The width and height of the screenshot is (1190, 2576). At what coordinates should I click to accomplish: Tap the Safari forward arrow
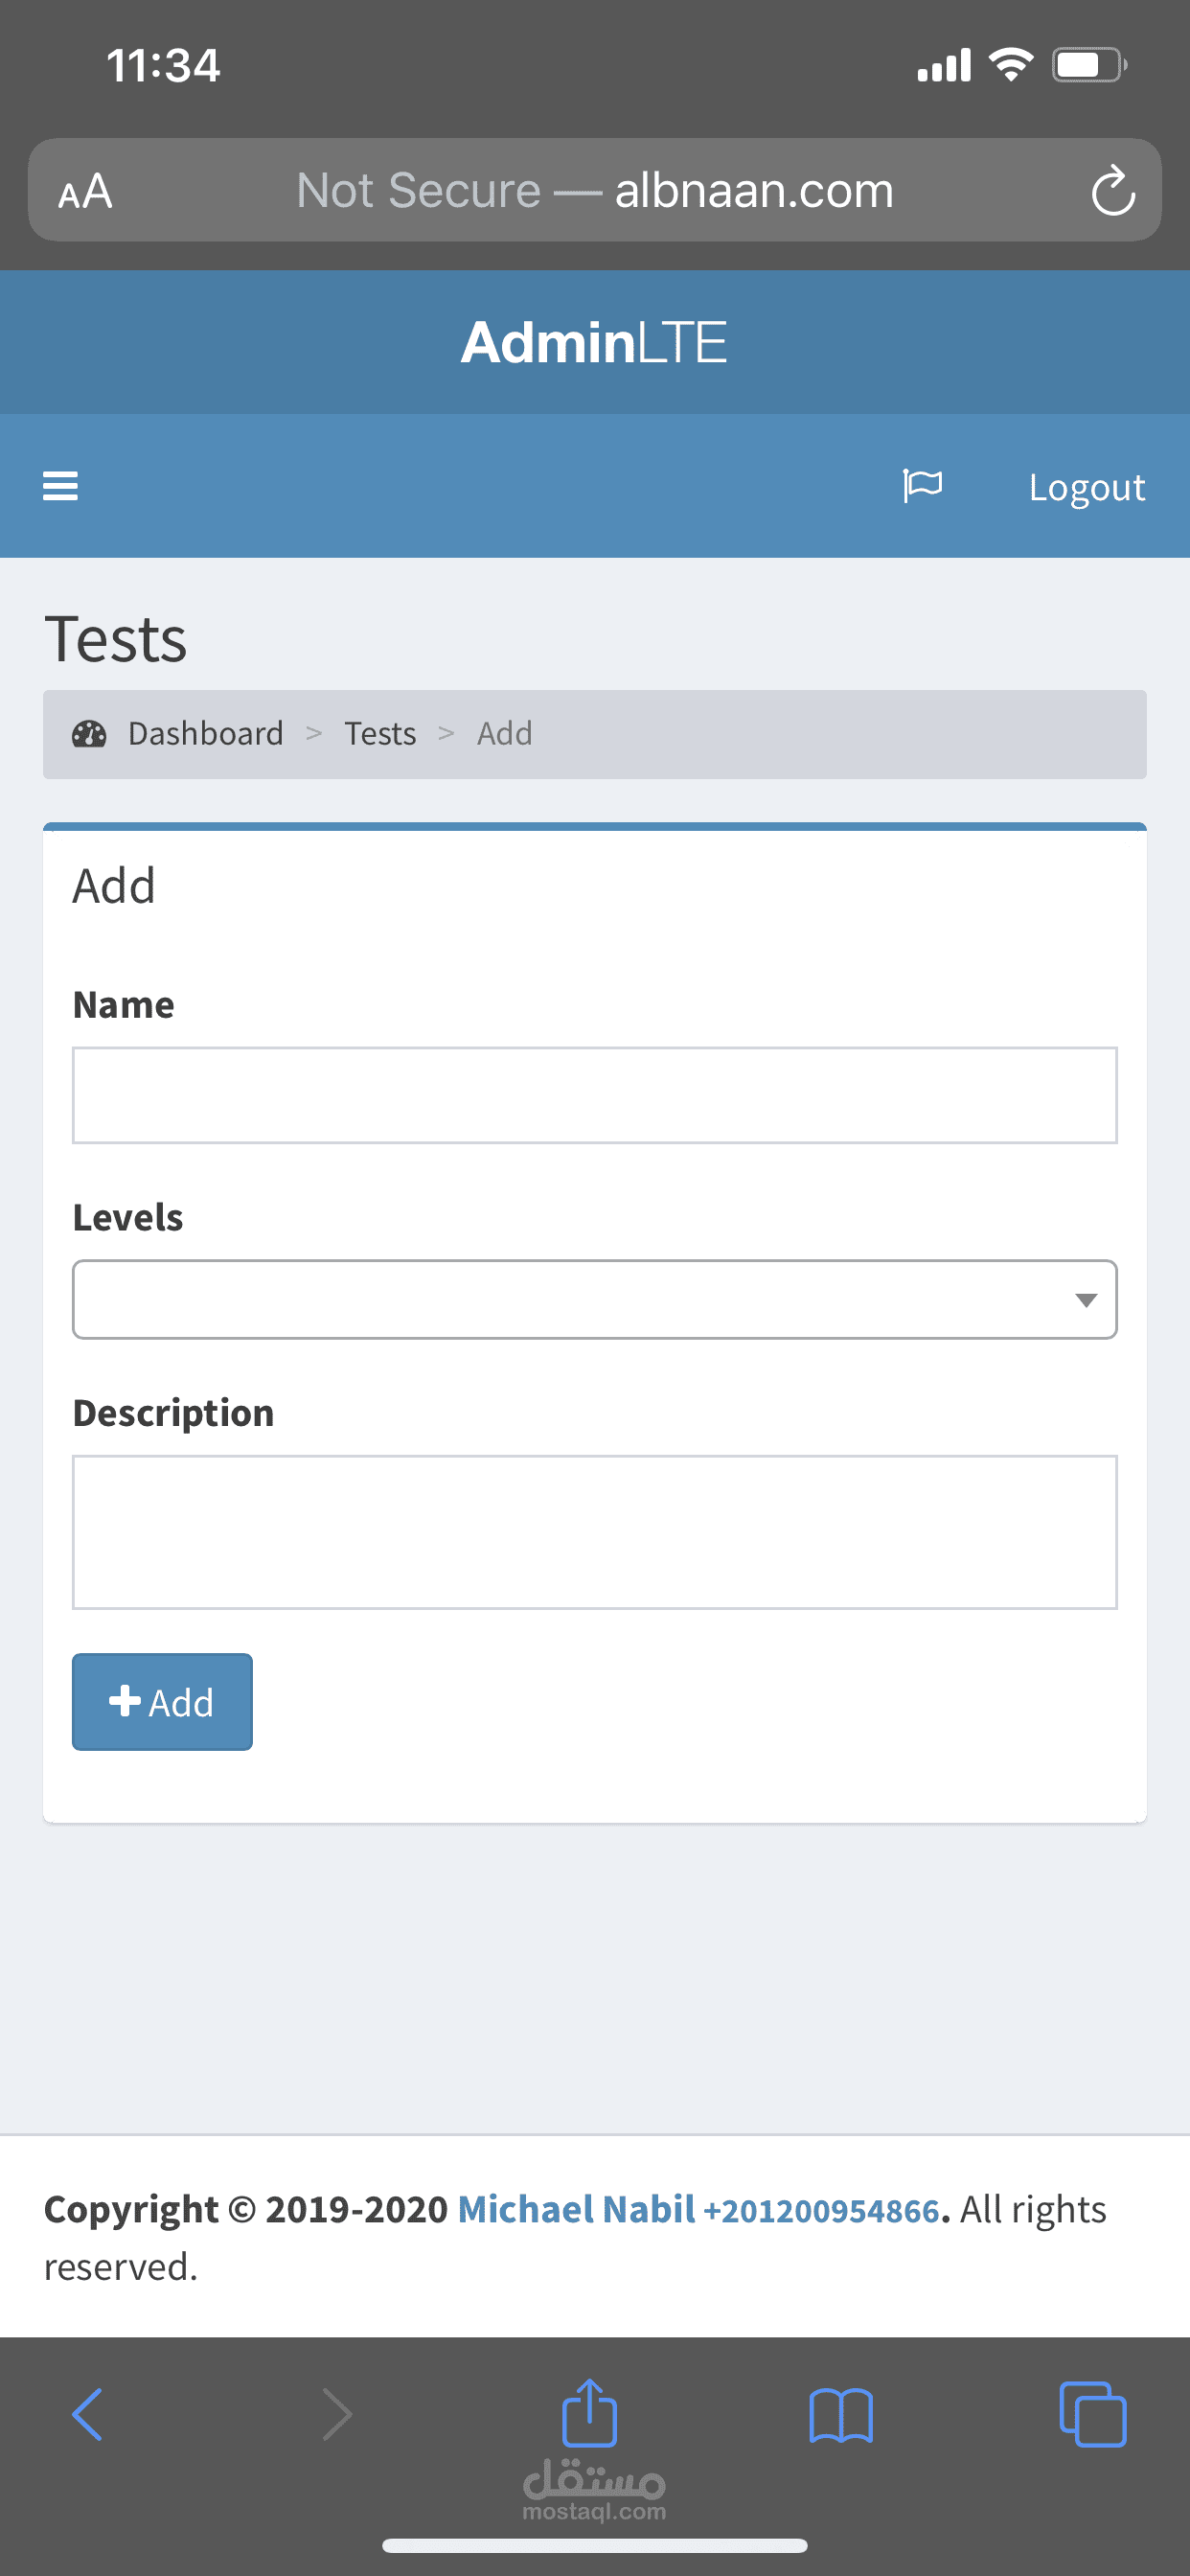click(x=338, y=2414)
